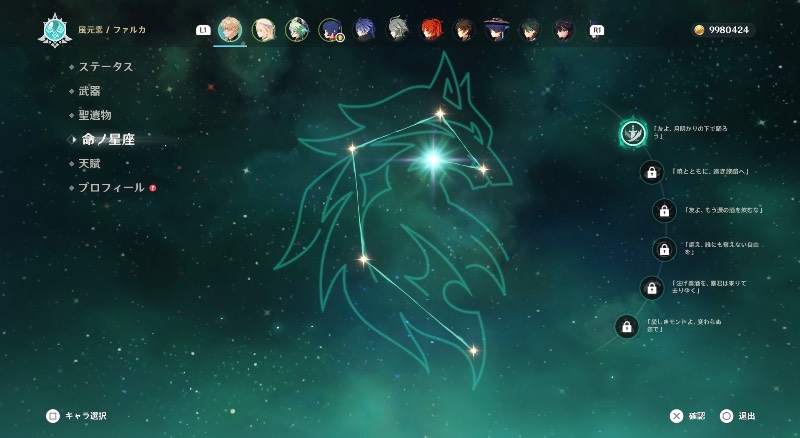Click the red notification badge on プロフィール
800x438 pixels.
point(153,188)
